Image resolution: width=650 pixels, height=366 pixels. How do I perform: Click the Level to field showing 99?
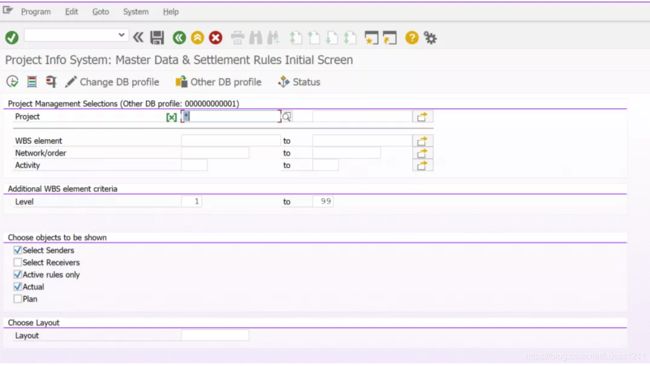point(323,201)
